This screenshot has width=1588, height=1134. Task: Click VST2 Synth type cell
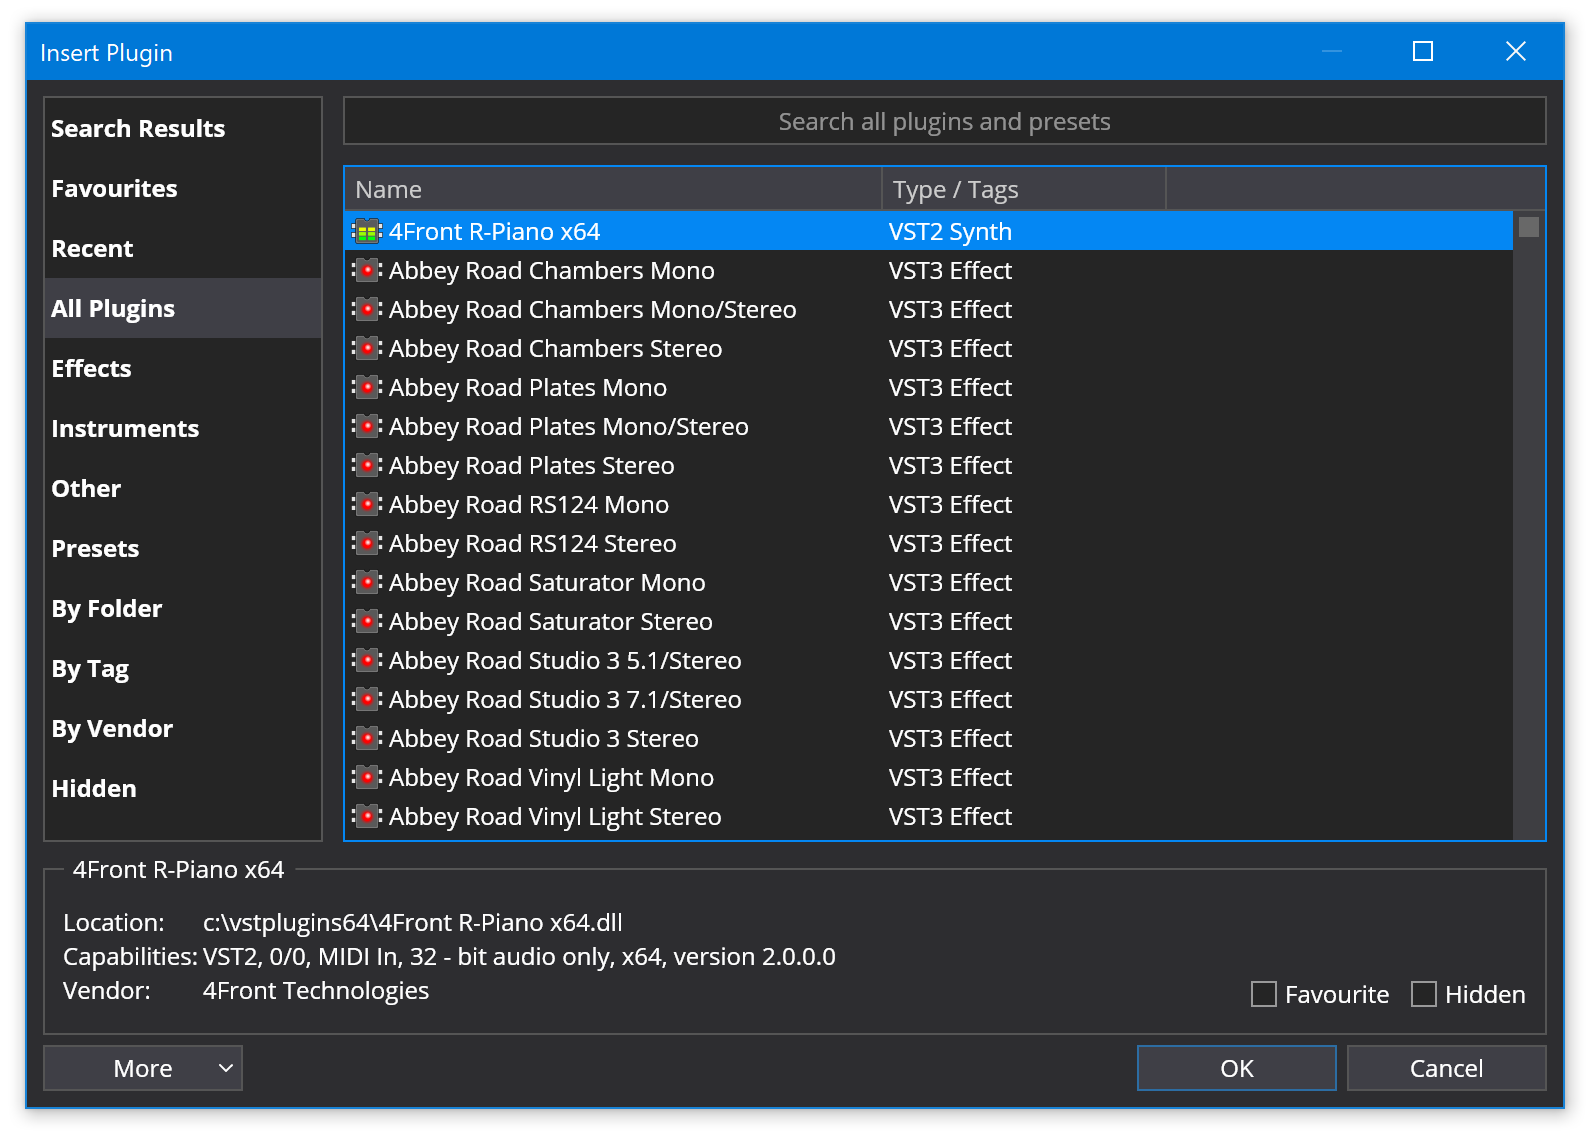tap(950, 232)
